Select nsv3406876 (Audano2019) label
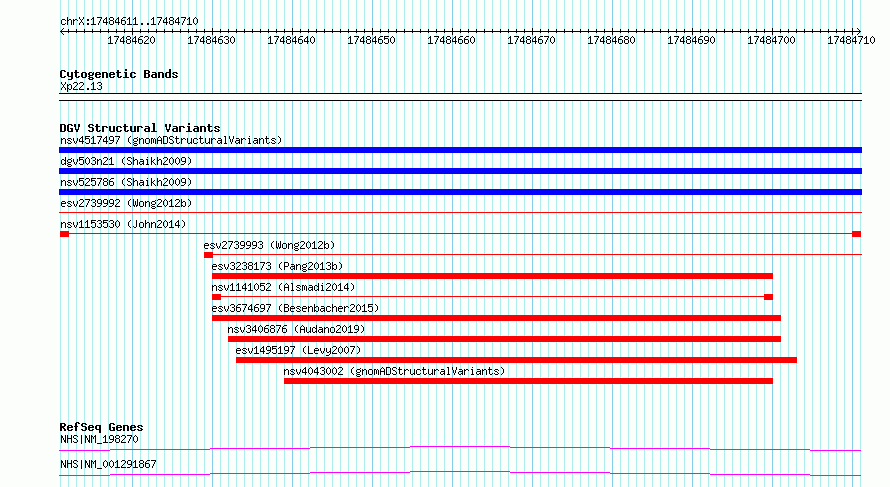The width and height of the screenshot is (890, 487). (296, 329)
